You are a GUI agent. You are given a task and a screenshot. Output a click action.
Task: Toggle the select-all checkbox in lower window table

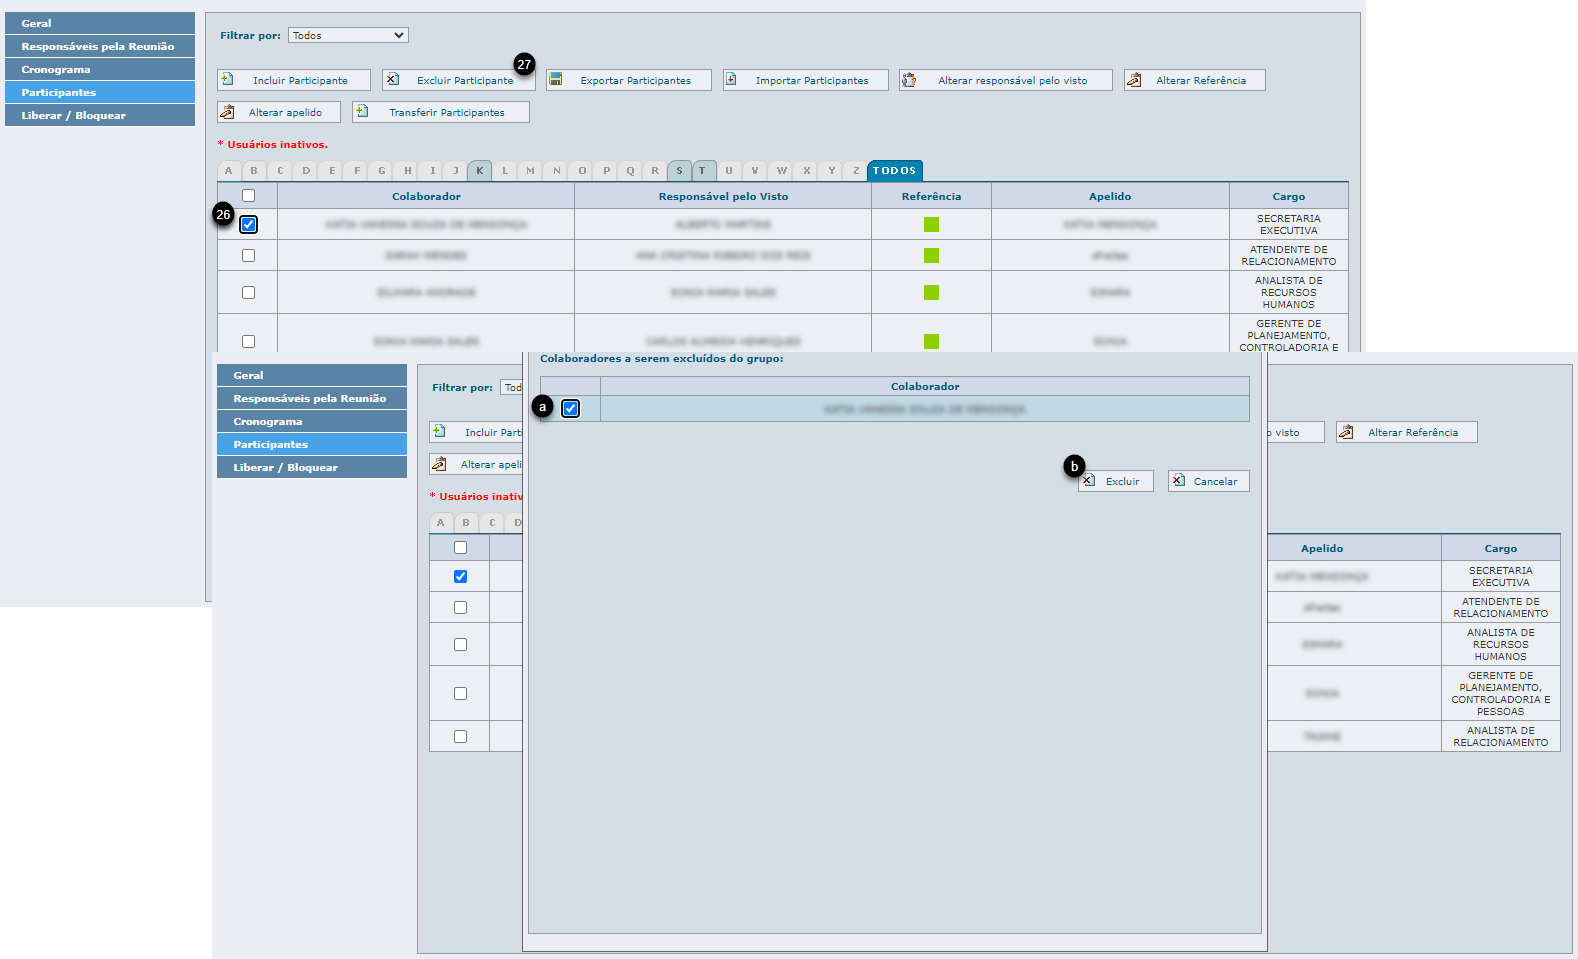tap(461, 548)
